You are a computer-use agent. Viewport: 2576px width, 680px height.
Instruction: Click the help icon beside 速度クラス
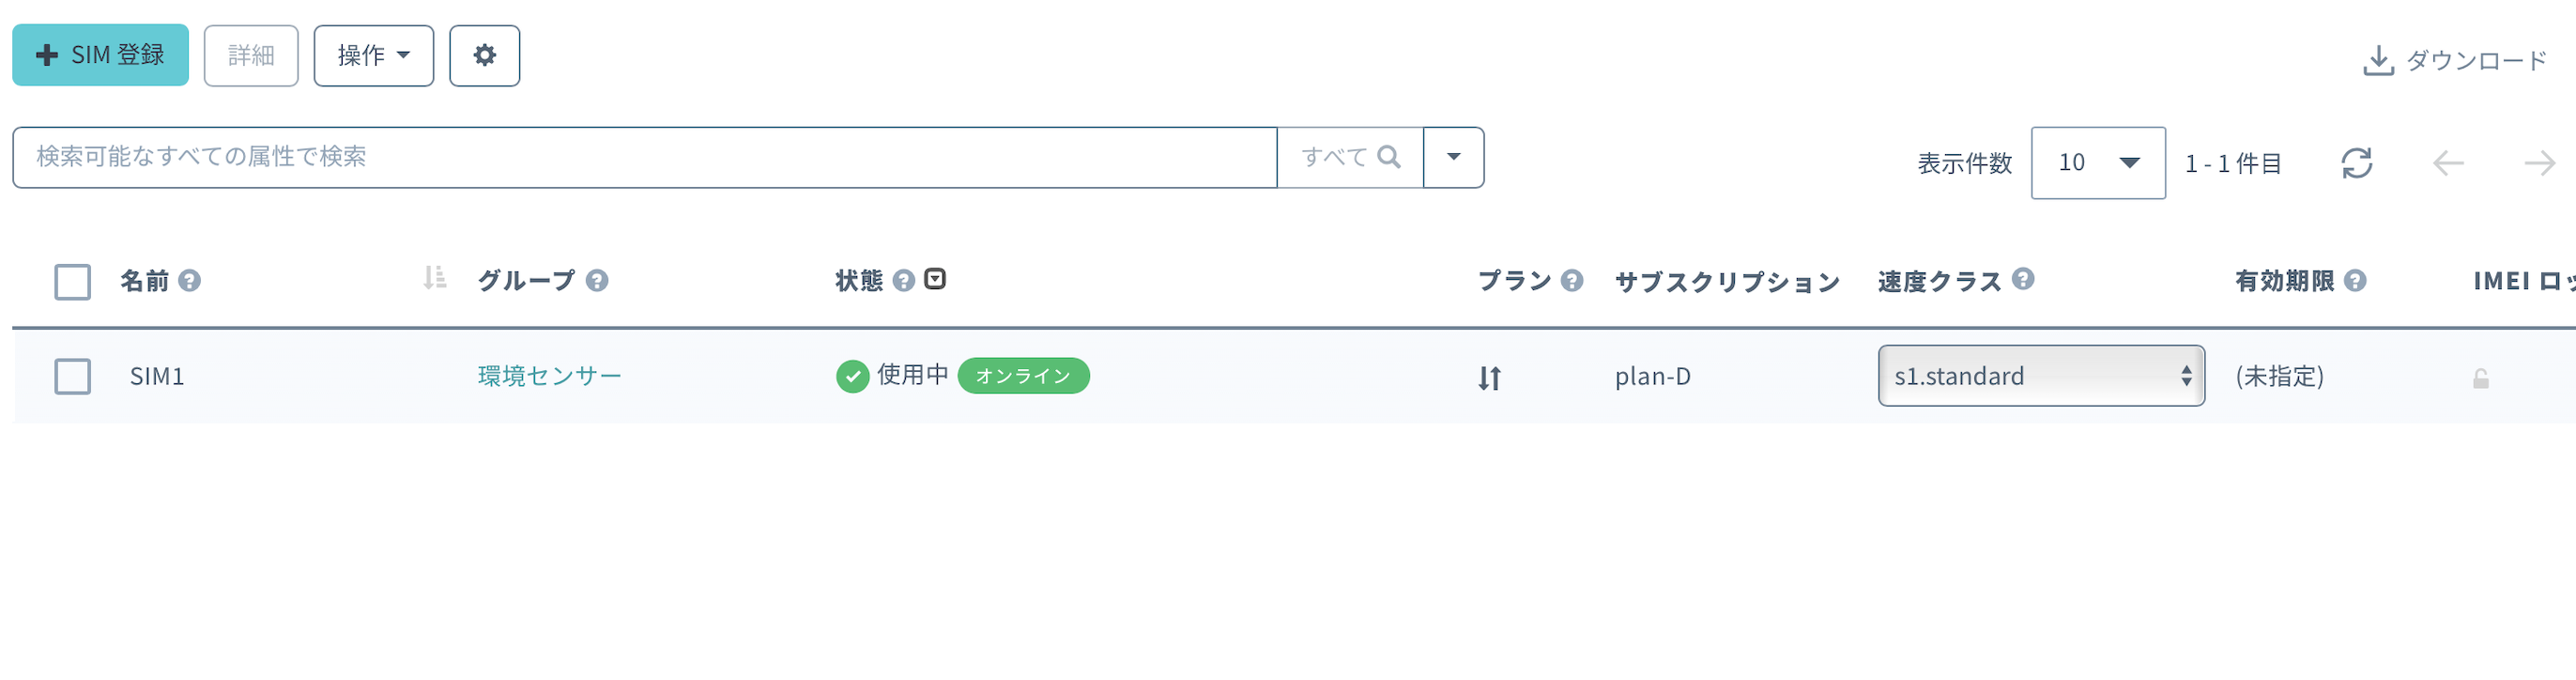coord(2023,279)
